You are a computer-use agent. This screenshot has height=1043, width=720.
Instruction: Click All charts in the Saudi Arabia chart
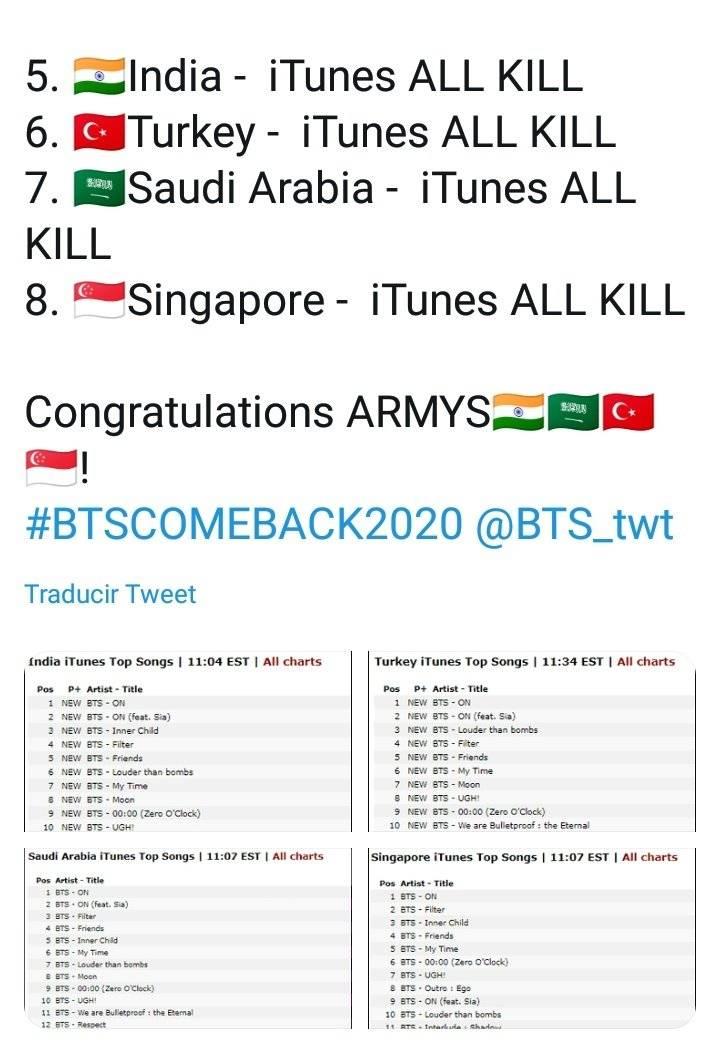tap(297, 857)
